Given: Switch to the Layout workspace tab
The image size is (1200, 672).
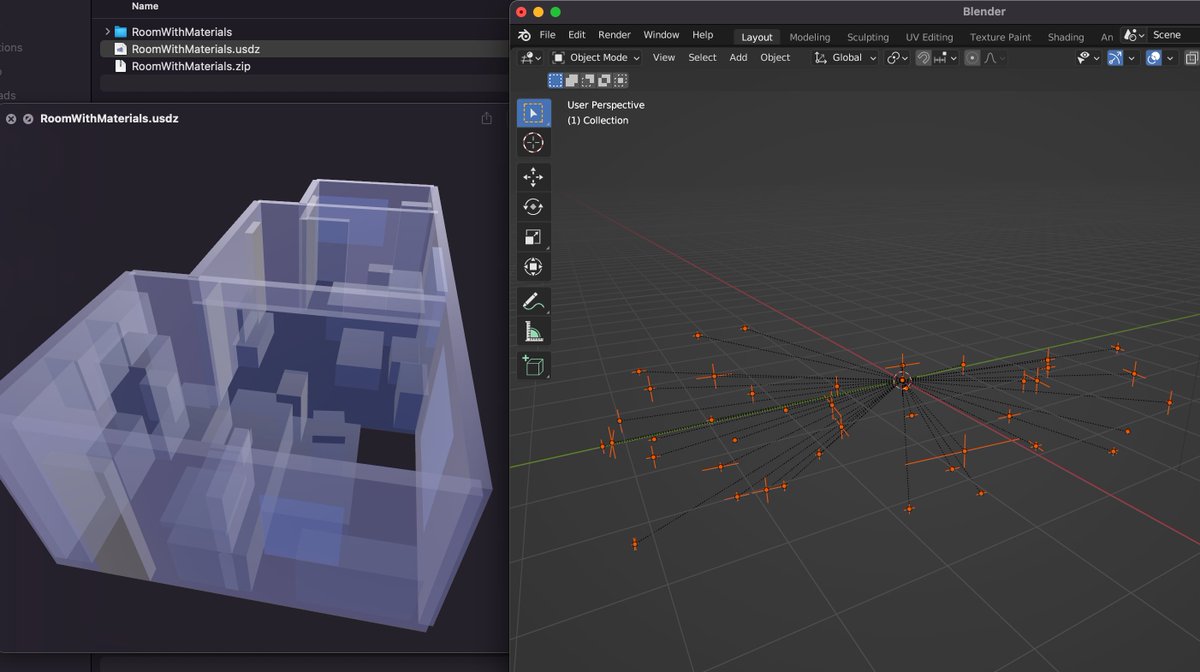Looking at the screenshot, I should tap(757, 37).
